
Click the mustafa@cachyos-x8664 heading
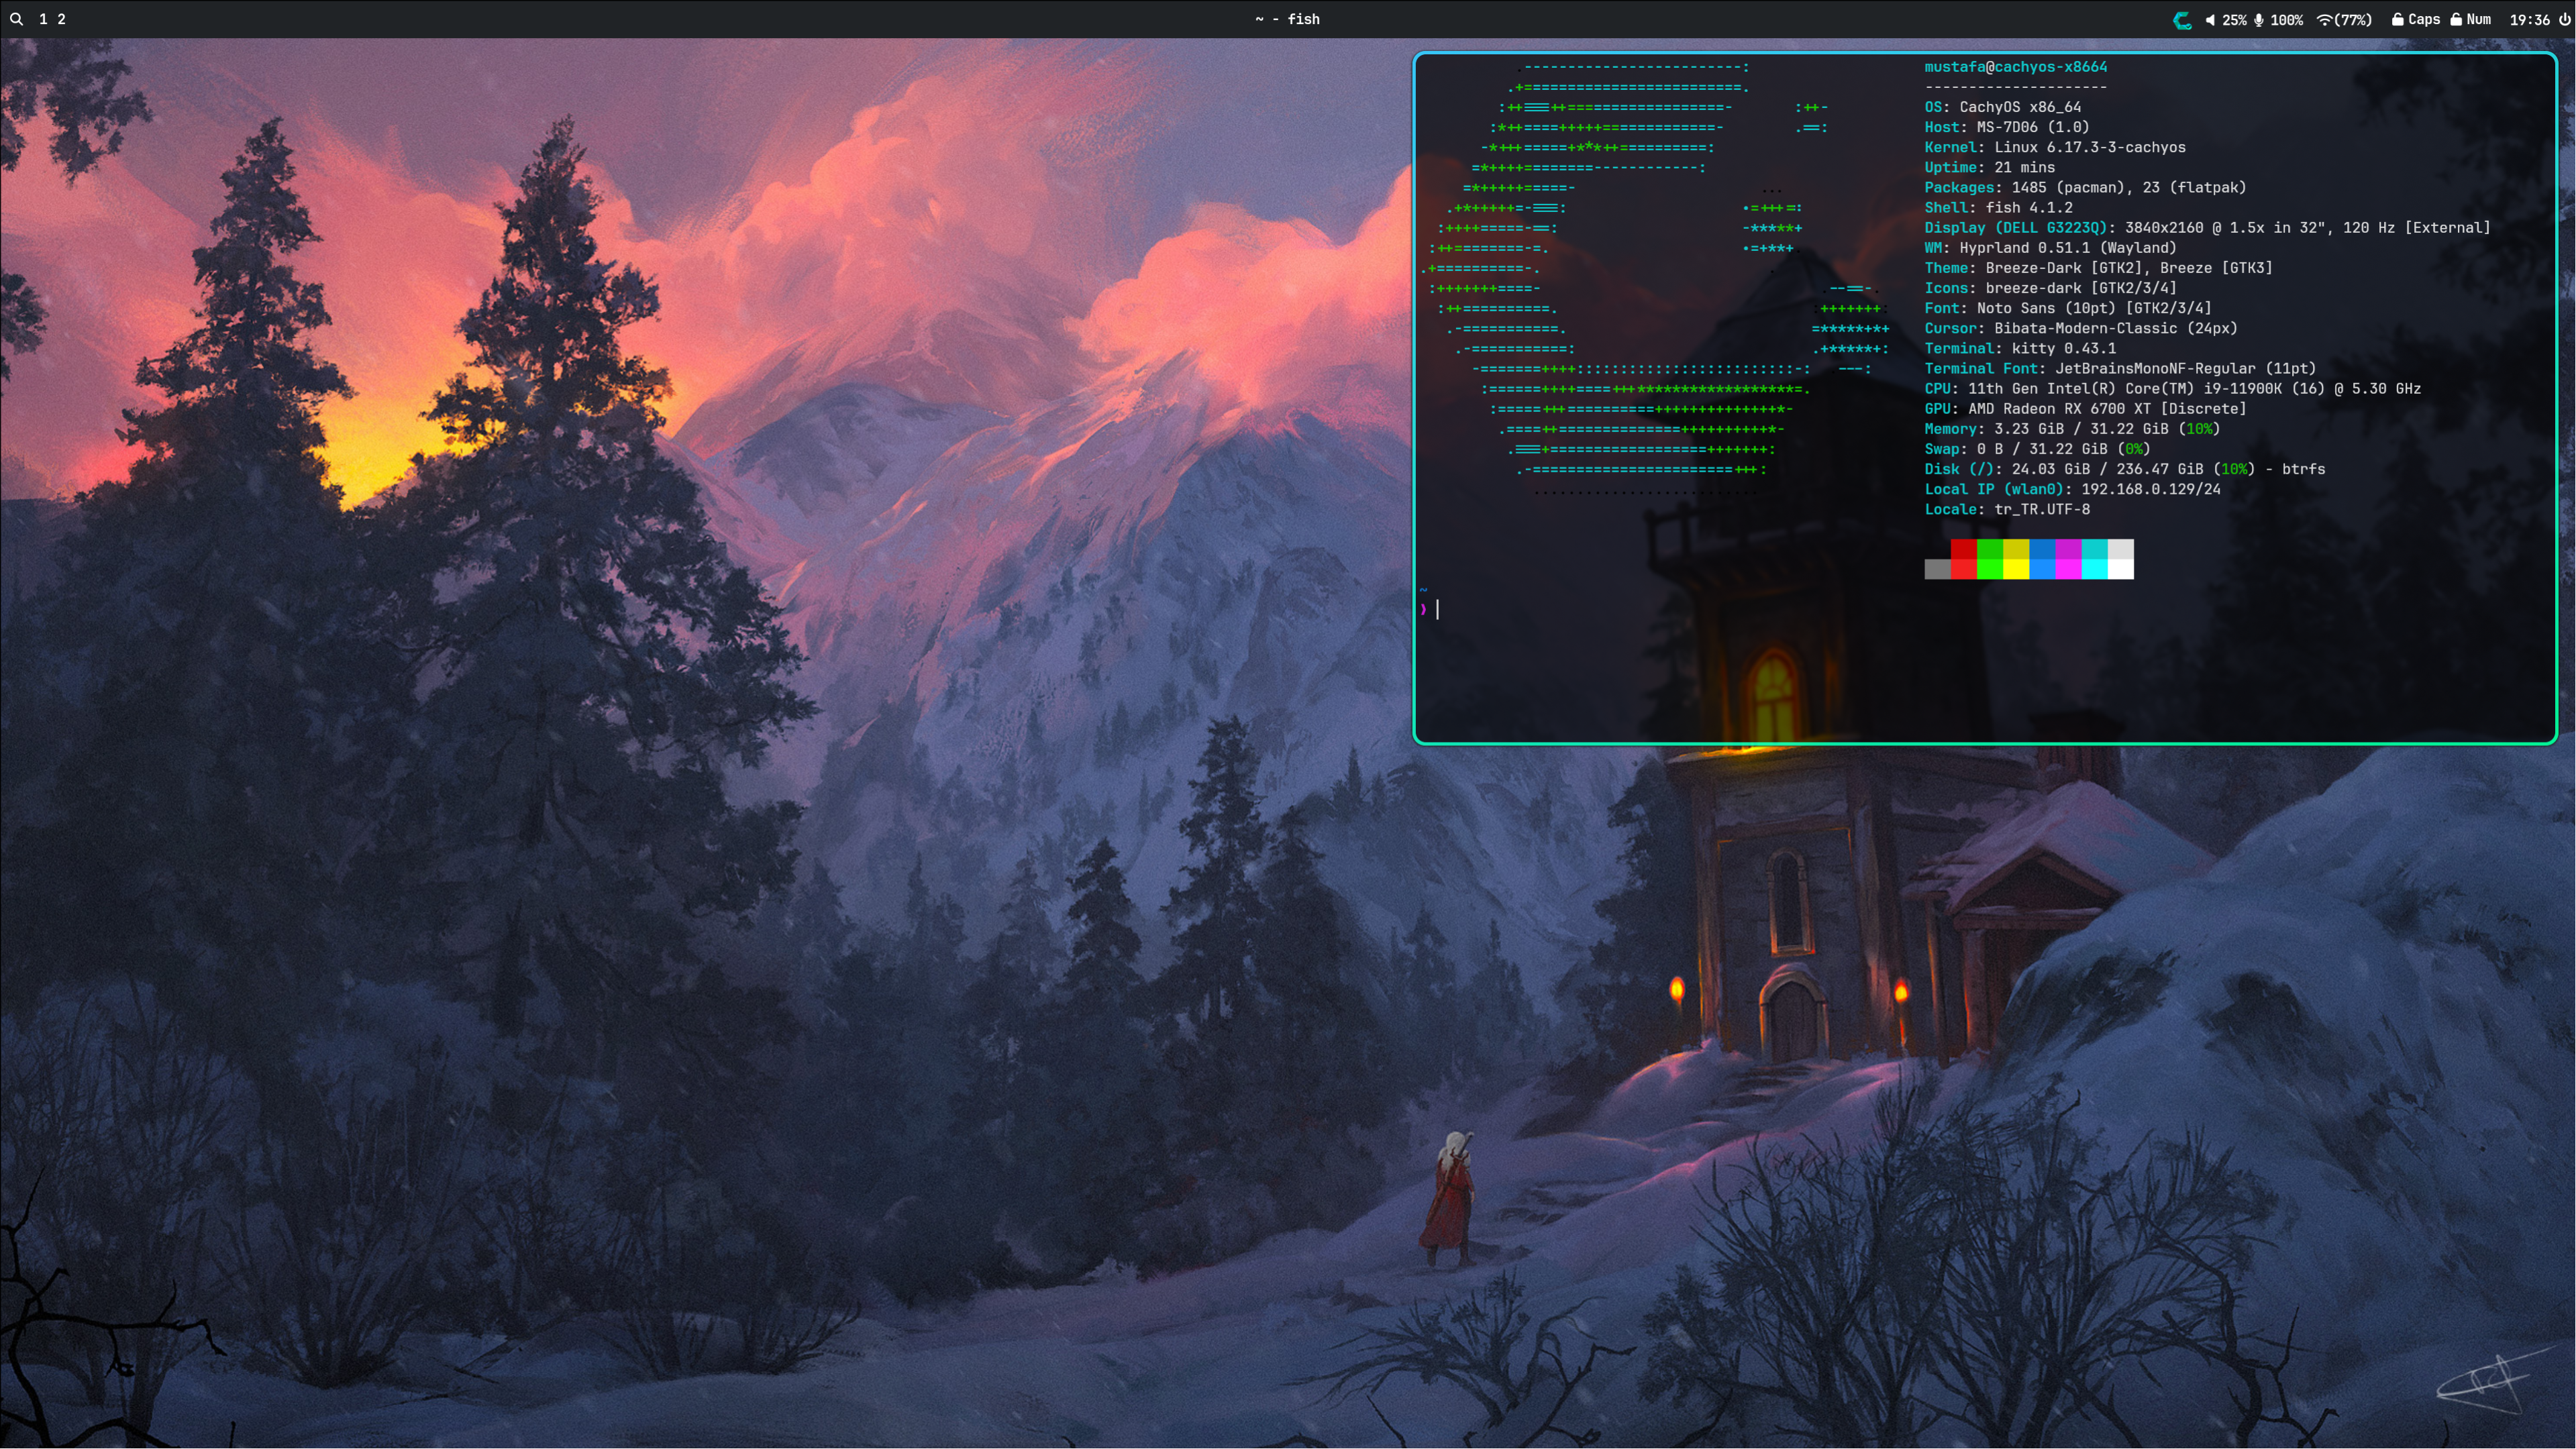coord(2015,67)
